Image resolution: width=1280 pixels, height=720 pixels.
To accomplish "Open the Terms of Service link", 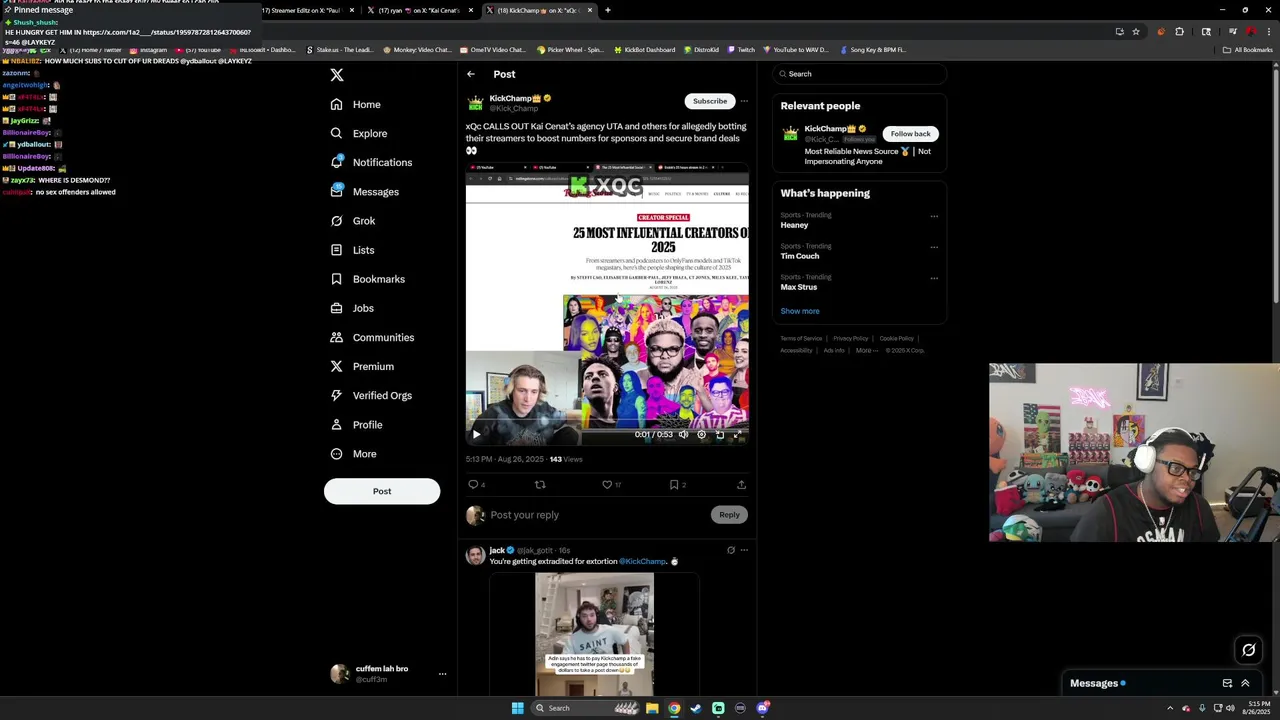I will coord(801,338).
